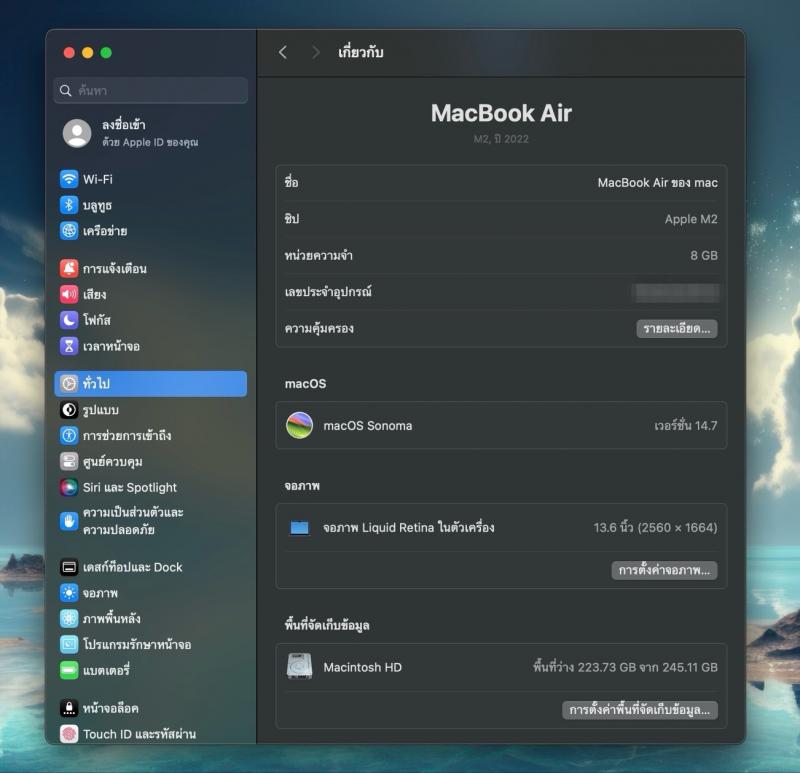
Task: Click the Wi-Fi icon in sidebar
Action: (69, 179)
